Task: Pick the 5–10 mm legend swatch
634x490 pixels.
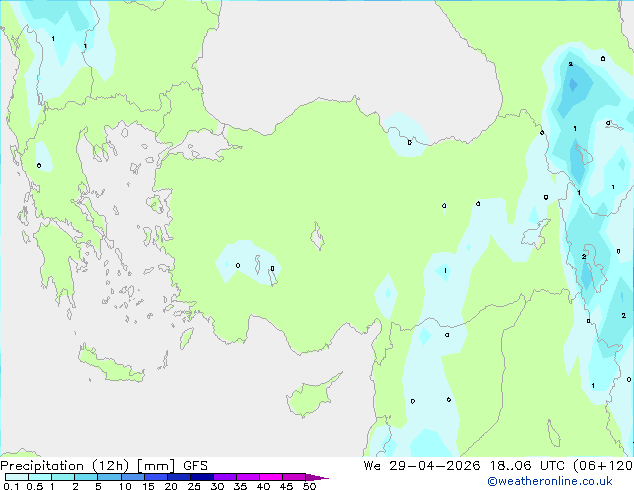Action: tap(109, 477)
